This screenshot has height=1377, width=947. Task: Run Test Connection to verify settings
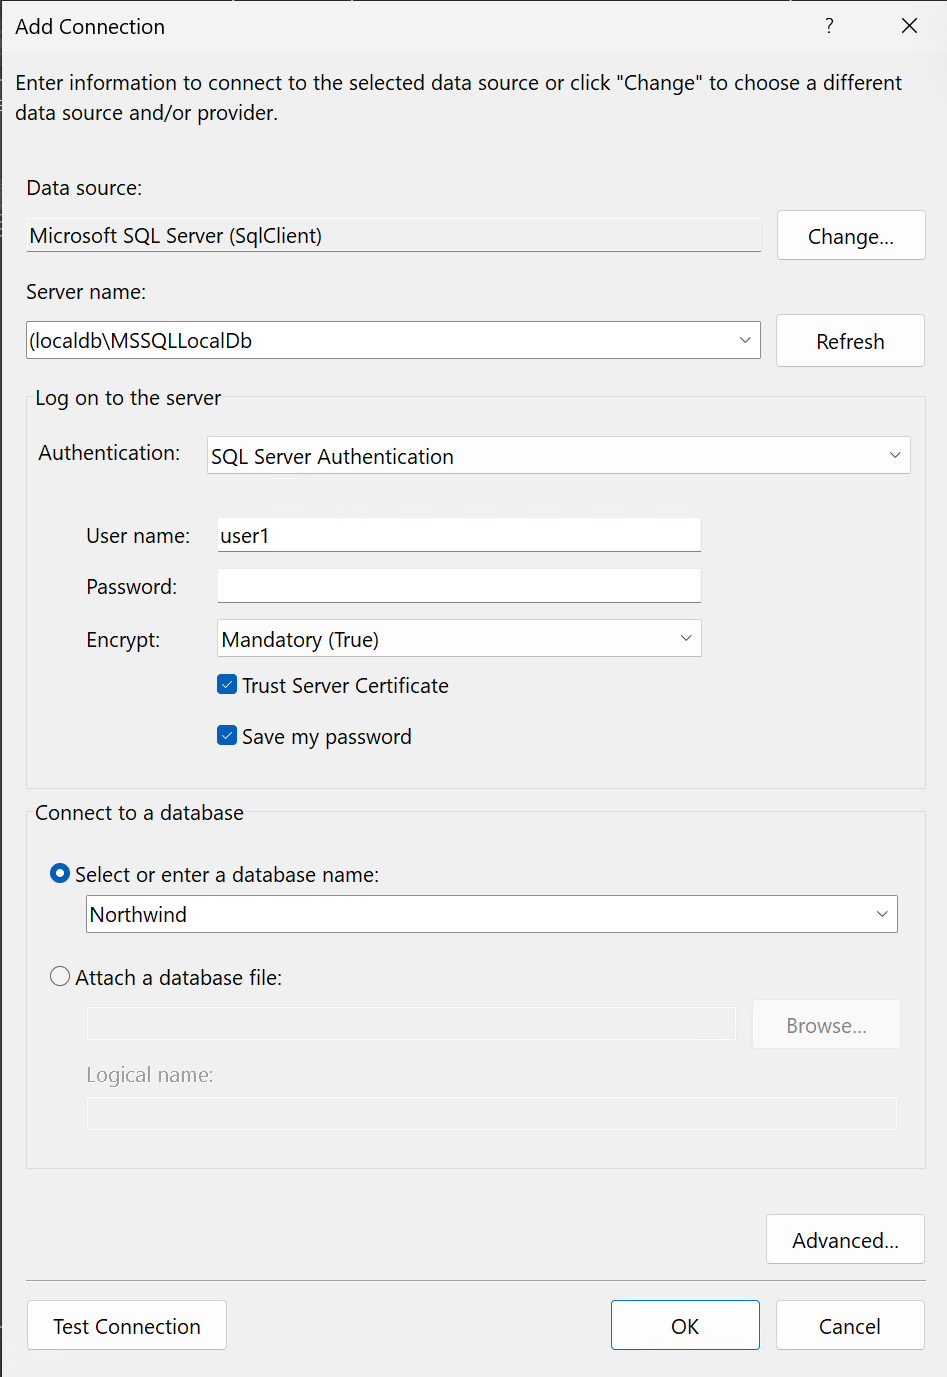click(126, 1325)
